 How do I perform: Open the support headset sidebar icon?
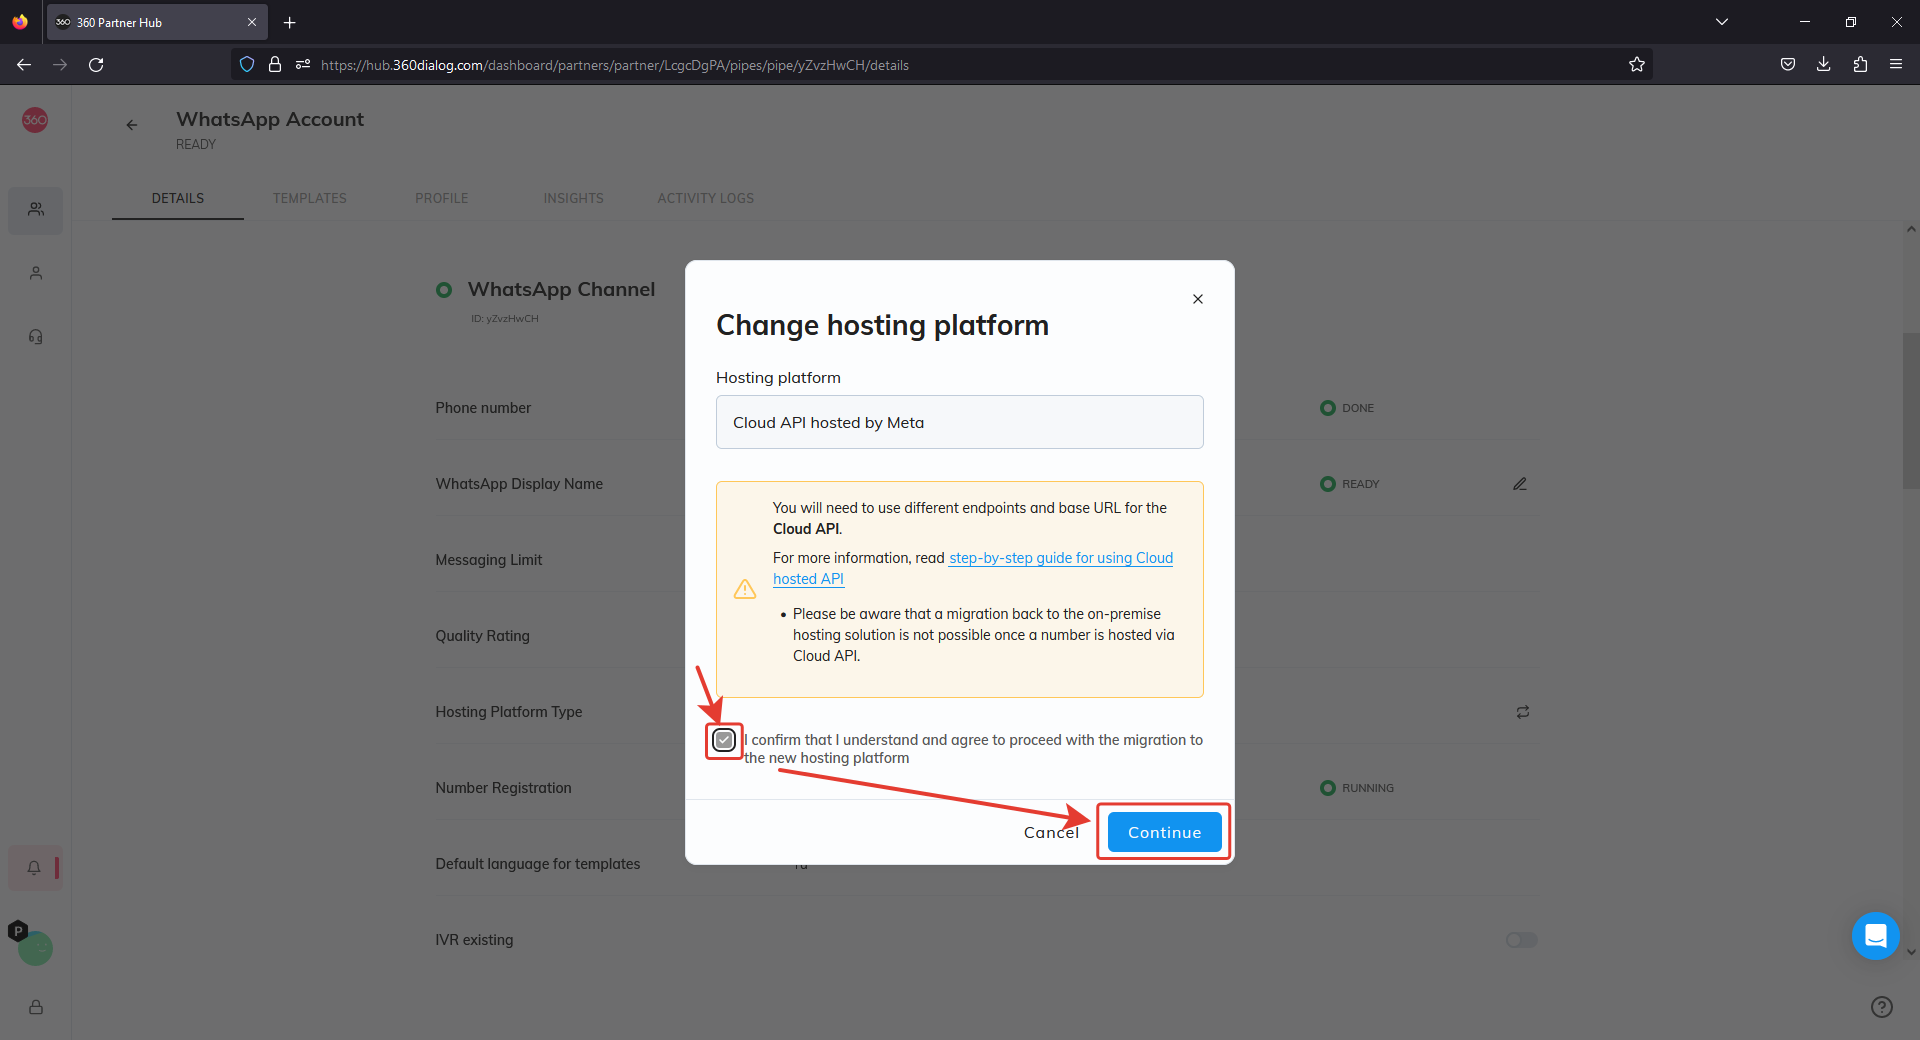(x=36, y=337)
